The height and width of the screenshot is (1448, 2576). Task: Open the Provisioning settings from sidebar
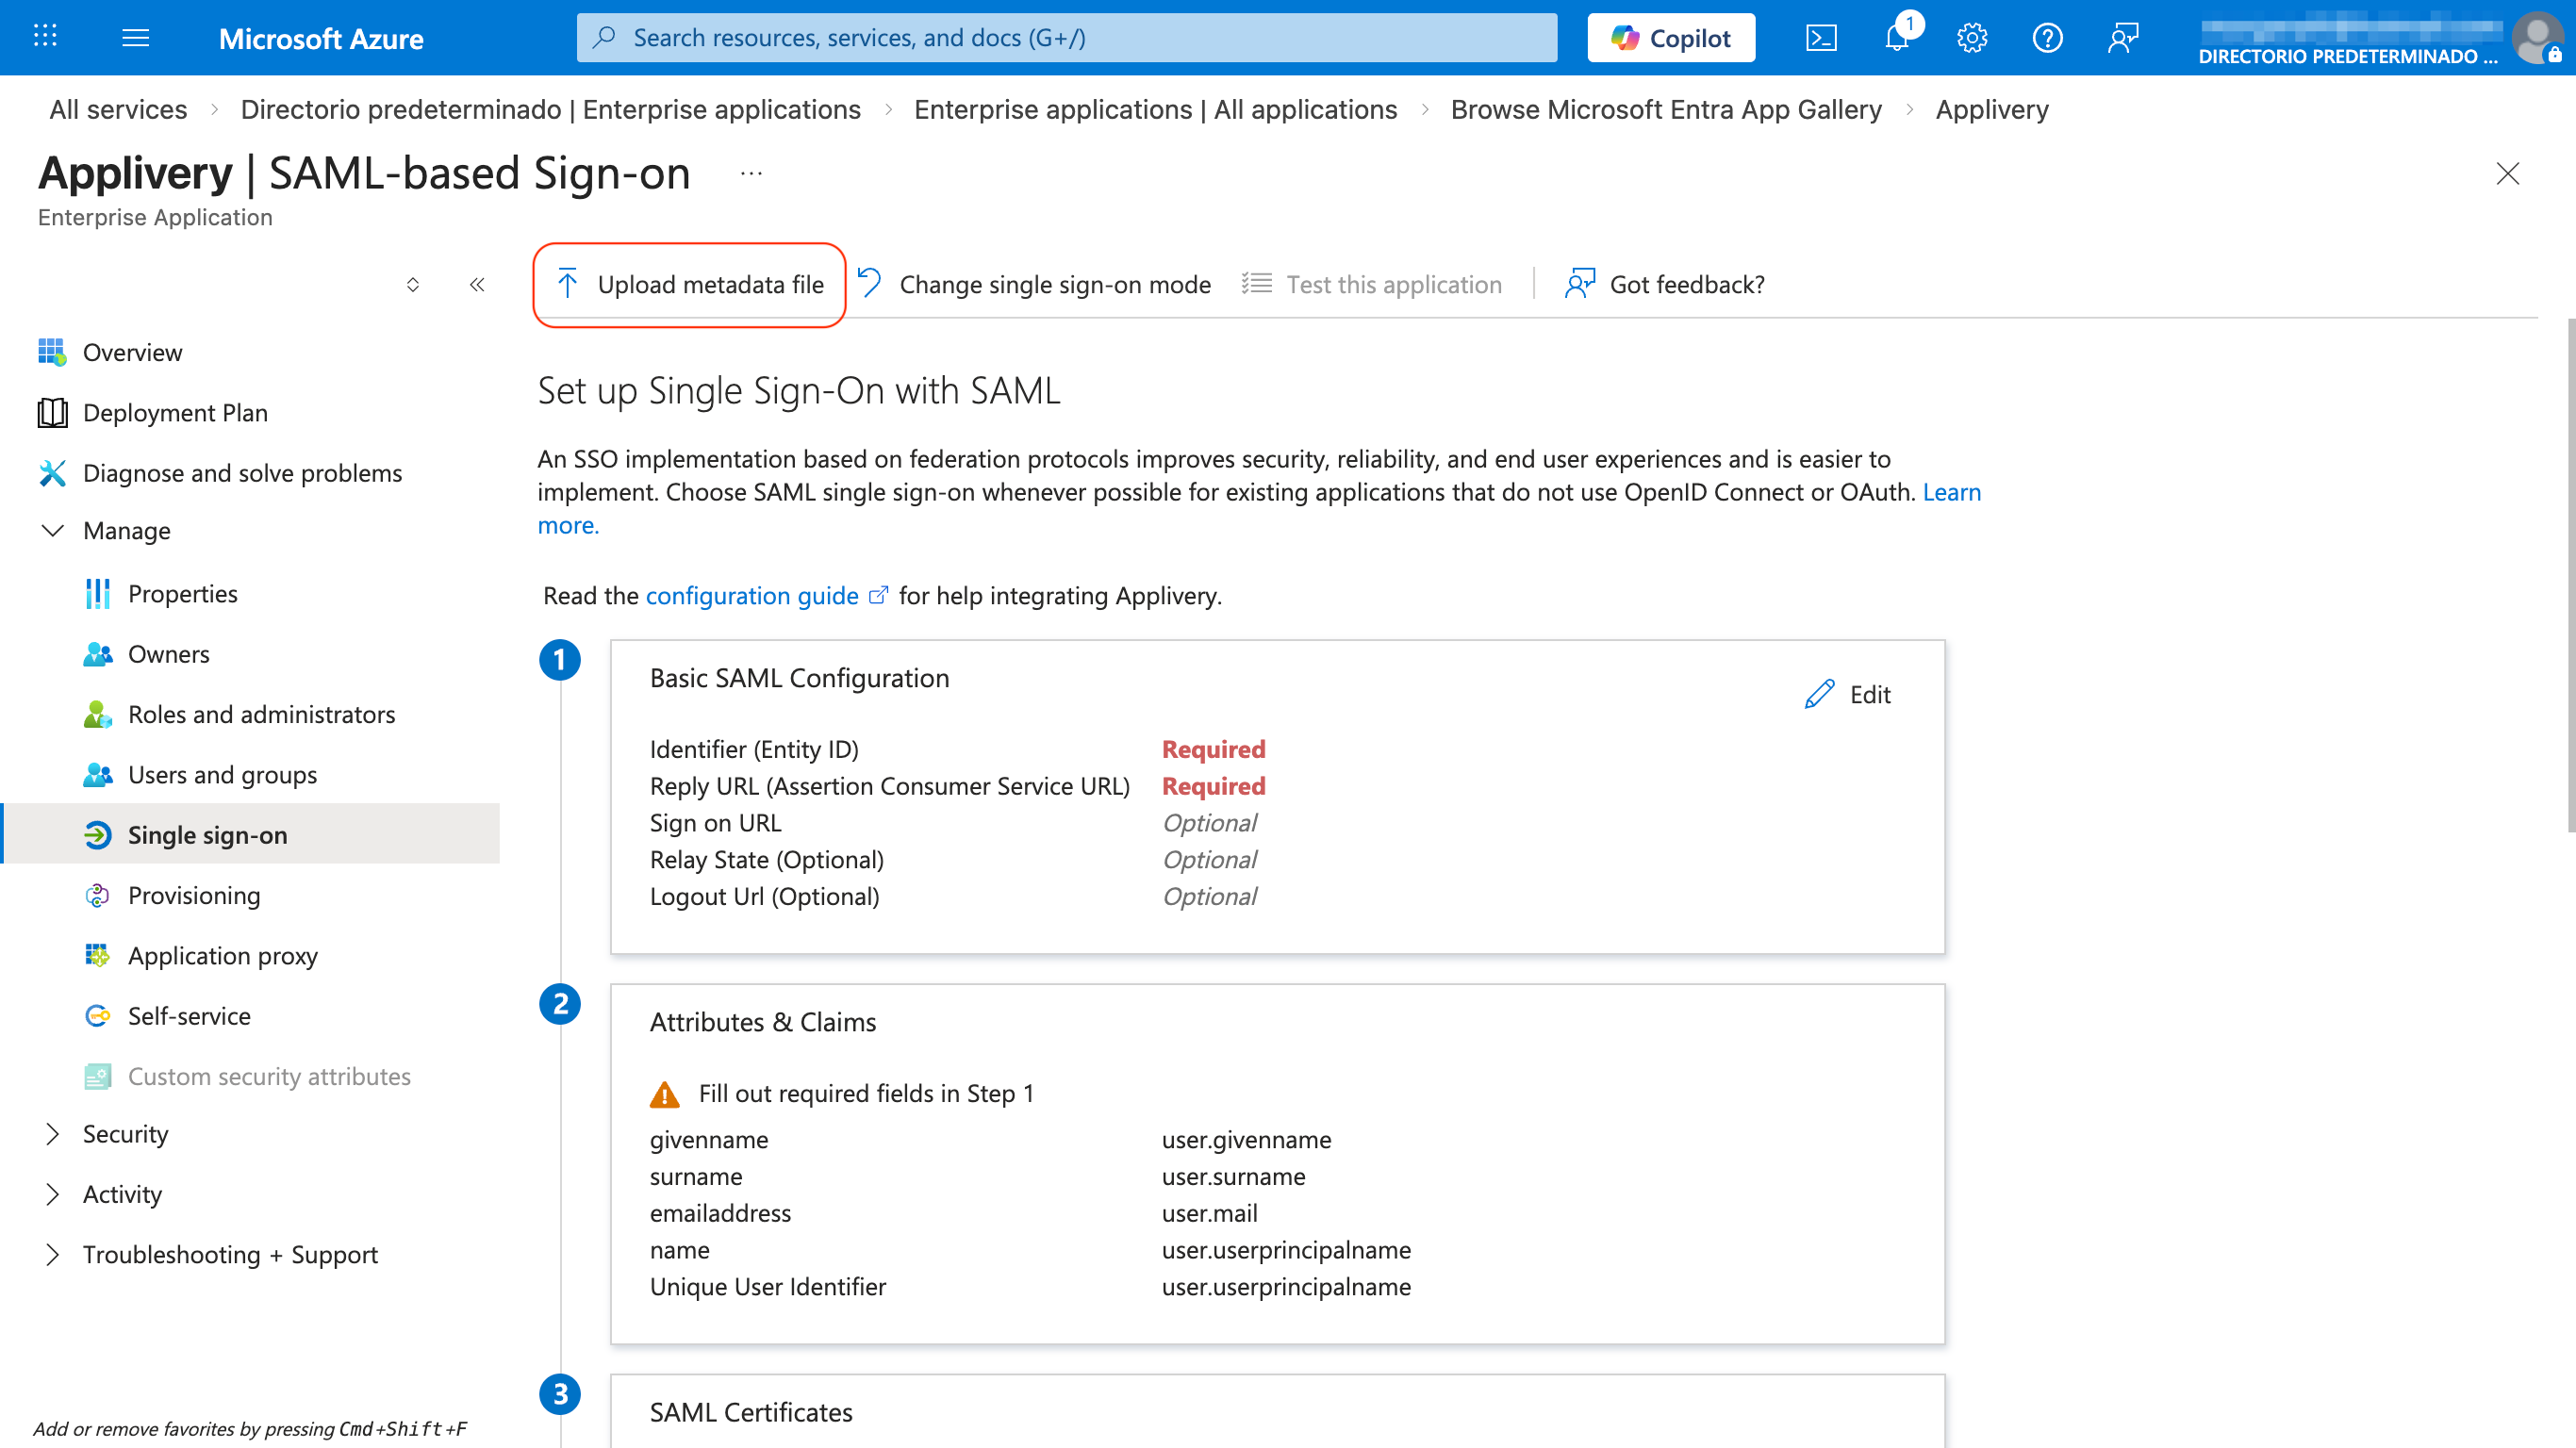pyautogui.click(x=193, y=895)
